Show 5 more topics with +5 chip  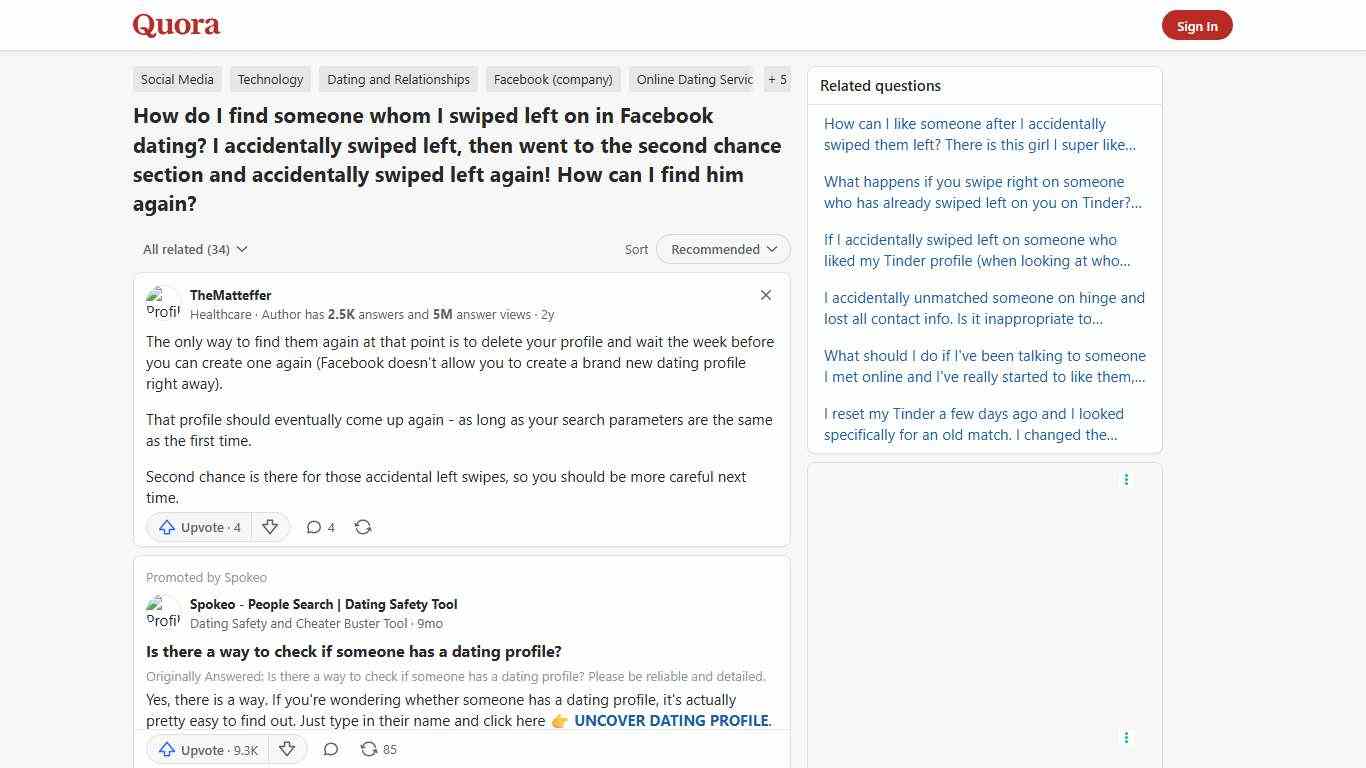(x=777, y=79)
